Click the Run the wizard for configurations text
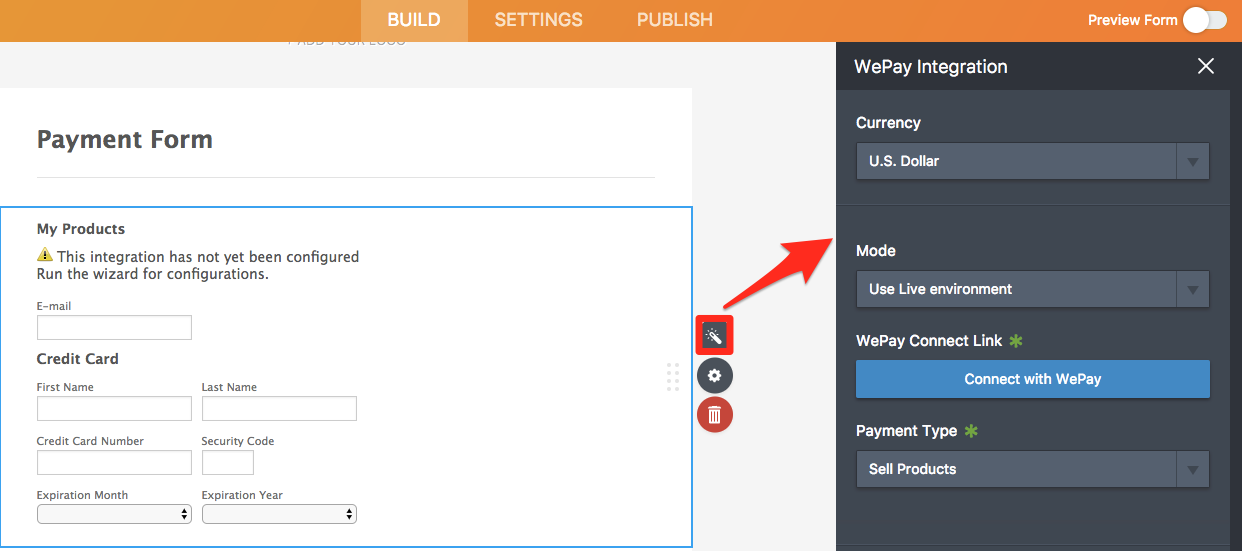The width and height of the screenshot is (1242, 551). click(153, 274)
